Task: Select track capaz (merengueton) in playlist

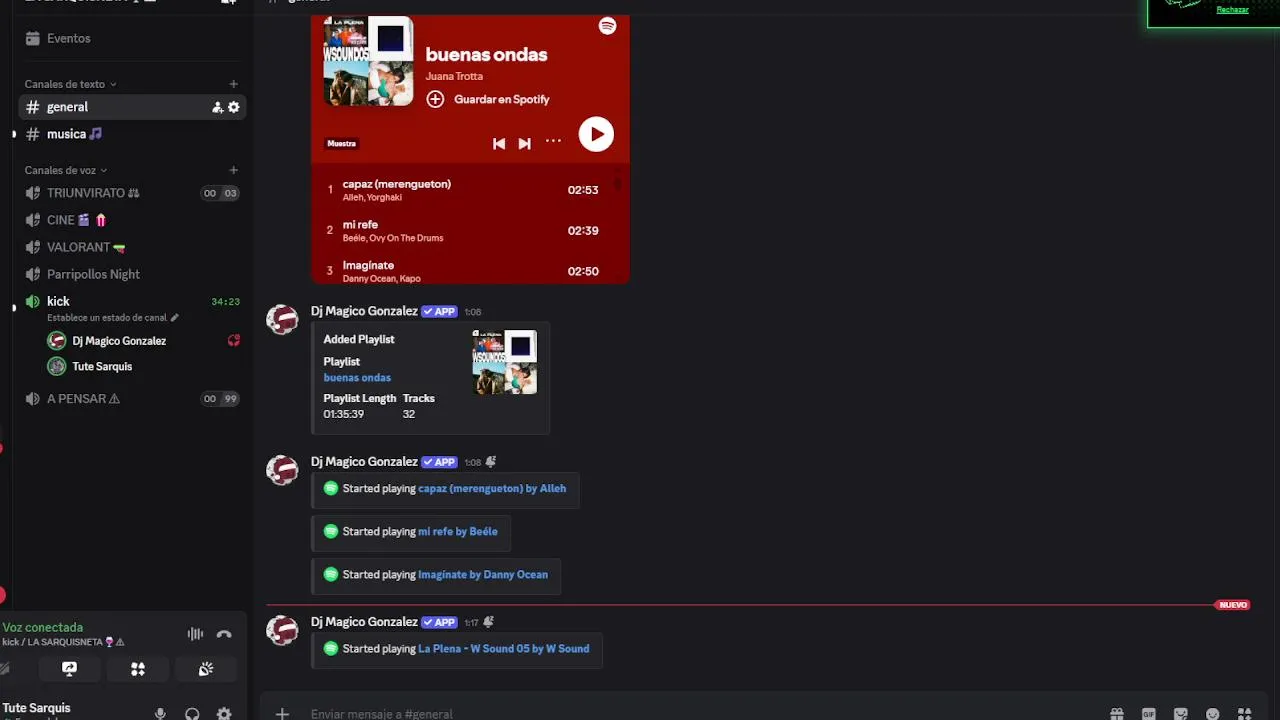Action: pos(466,190)
